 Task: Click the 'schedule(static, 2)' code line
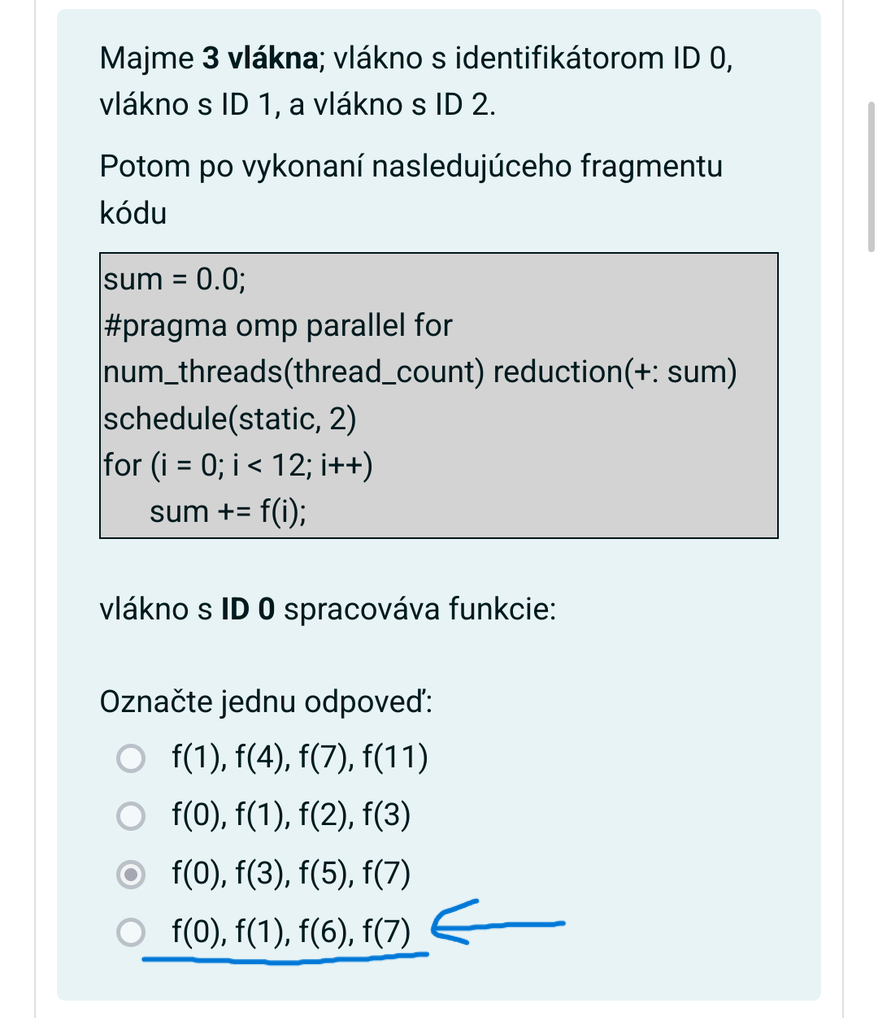pyautogui.click(x=230, y=419)
